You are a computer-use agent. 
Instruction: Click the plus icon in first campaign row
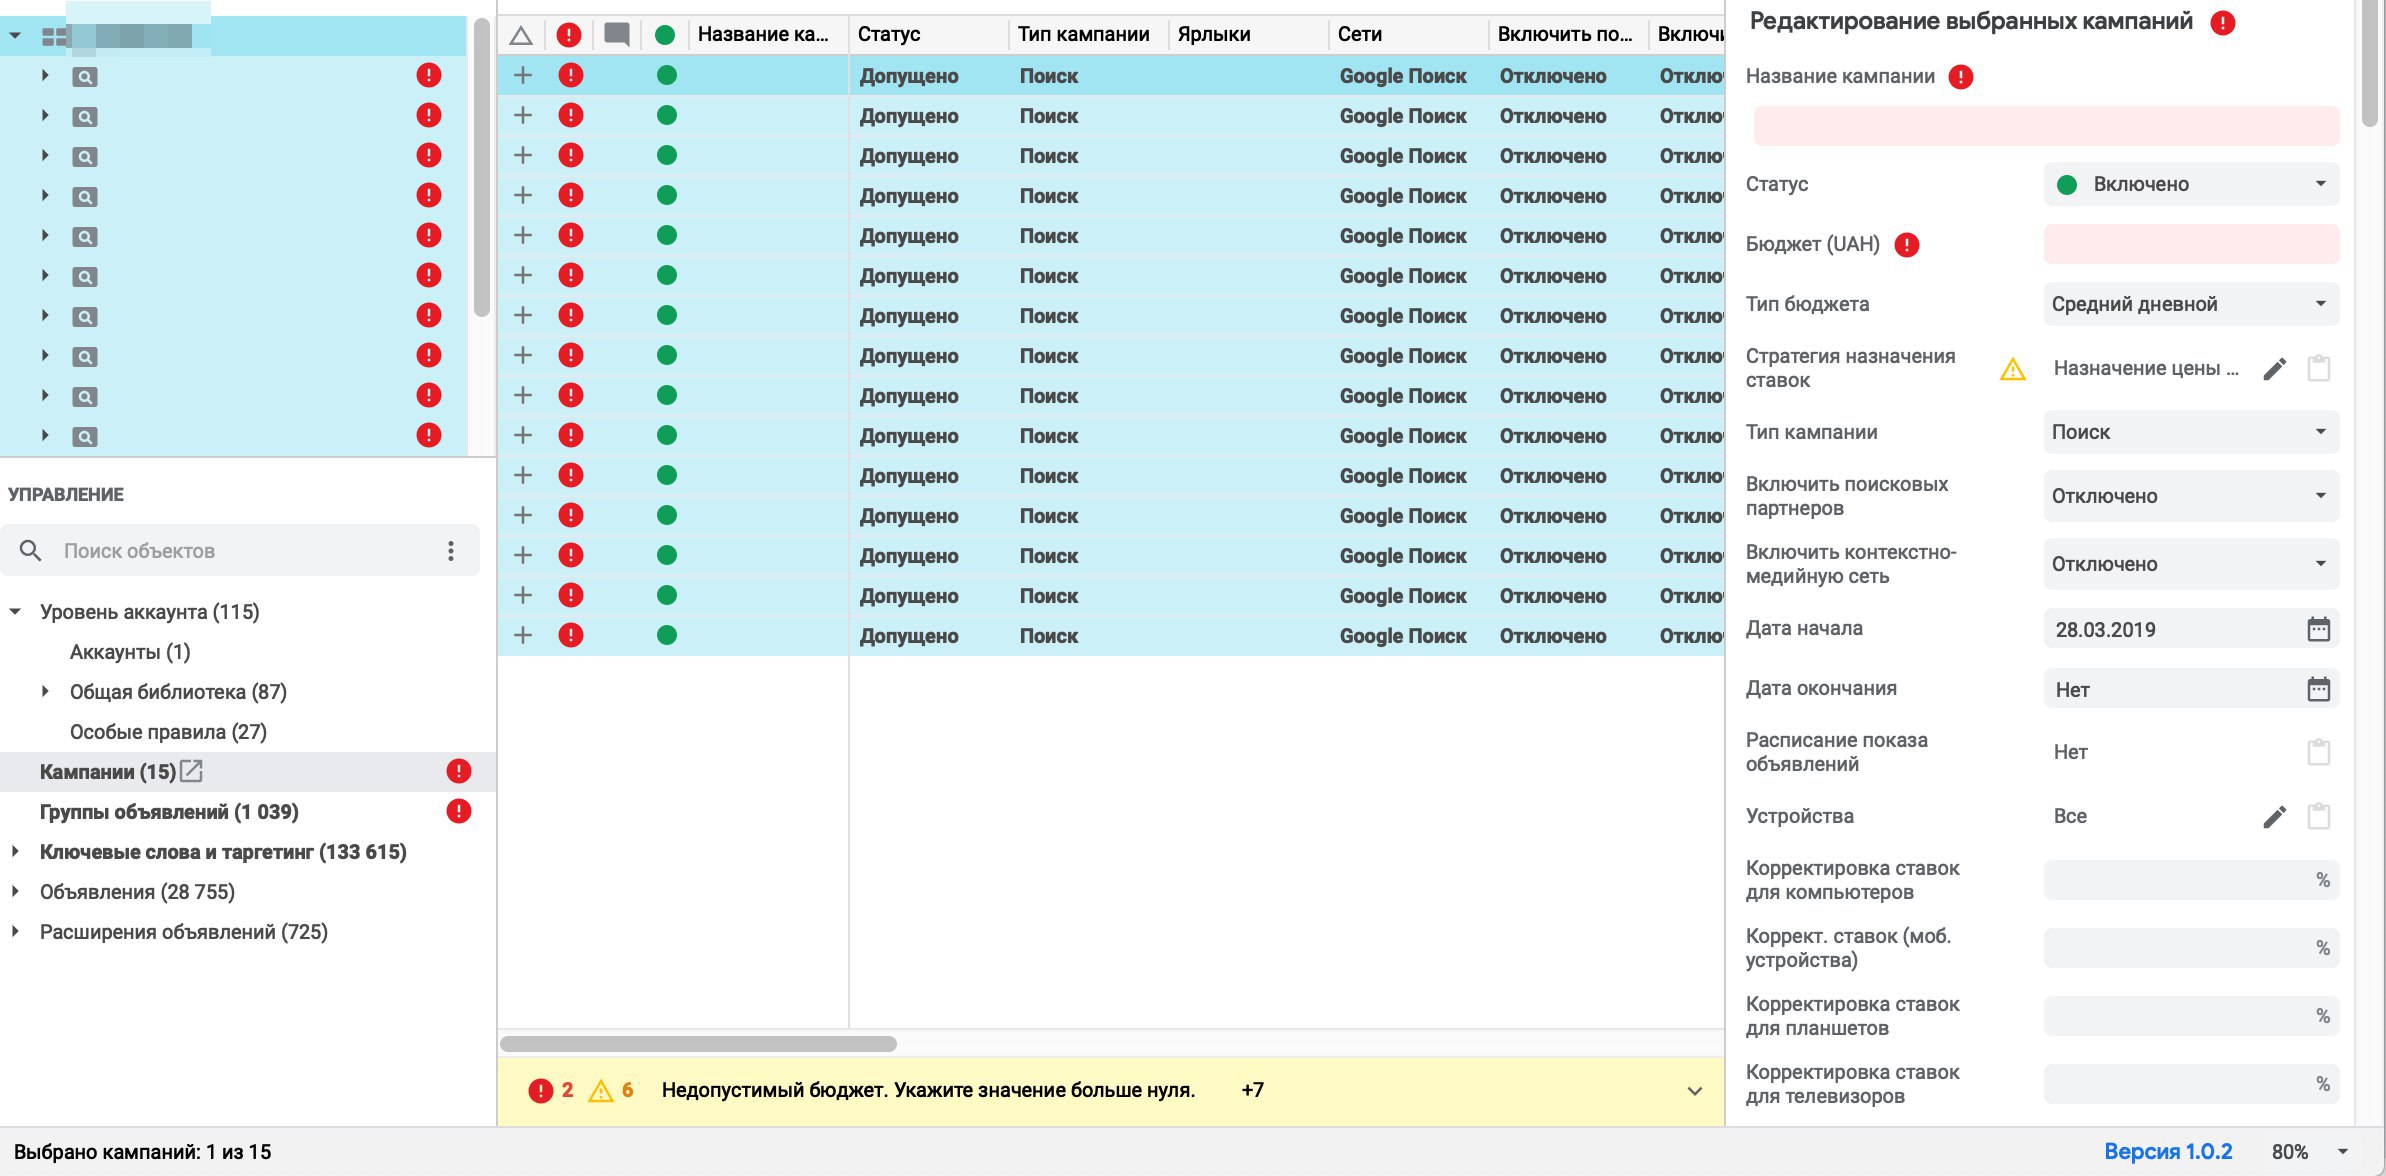[522, 75]
